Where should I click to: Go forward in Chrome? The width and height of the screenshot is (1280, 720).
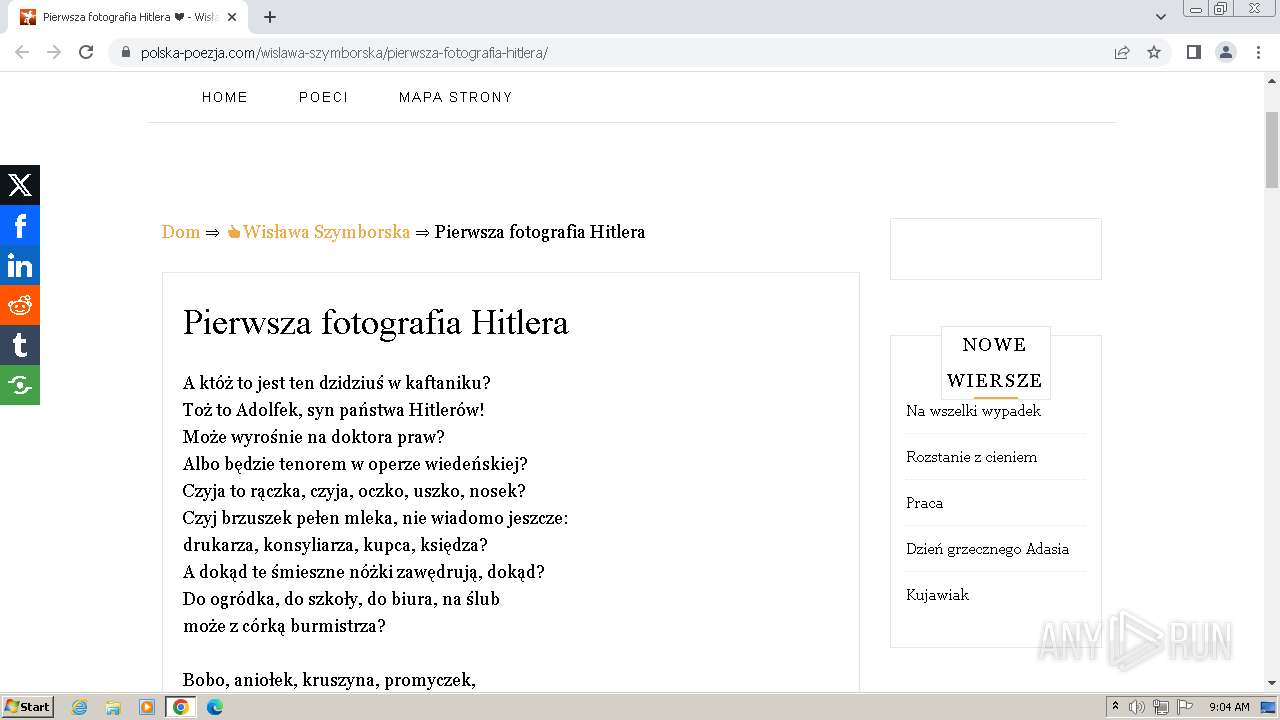point(54,52)
